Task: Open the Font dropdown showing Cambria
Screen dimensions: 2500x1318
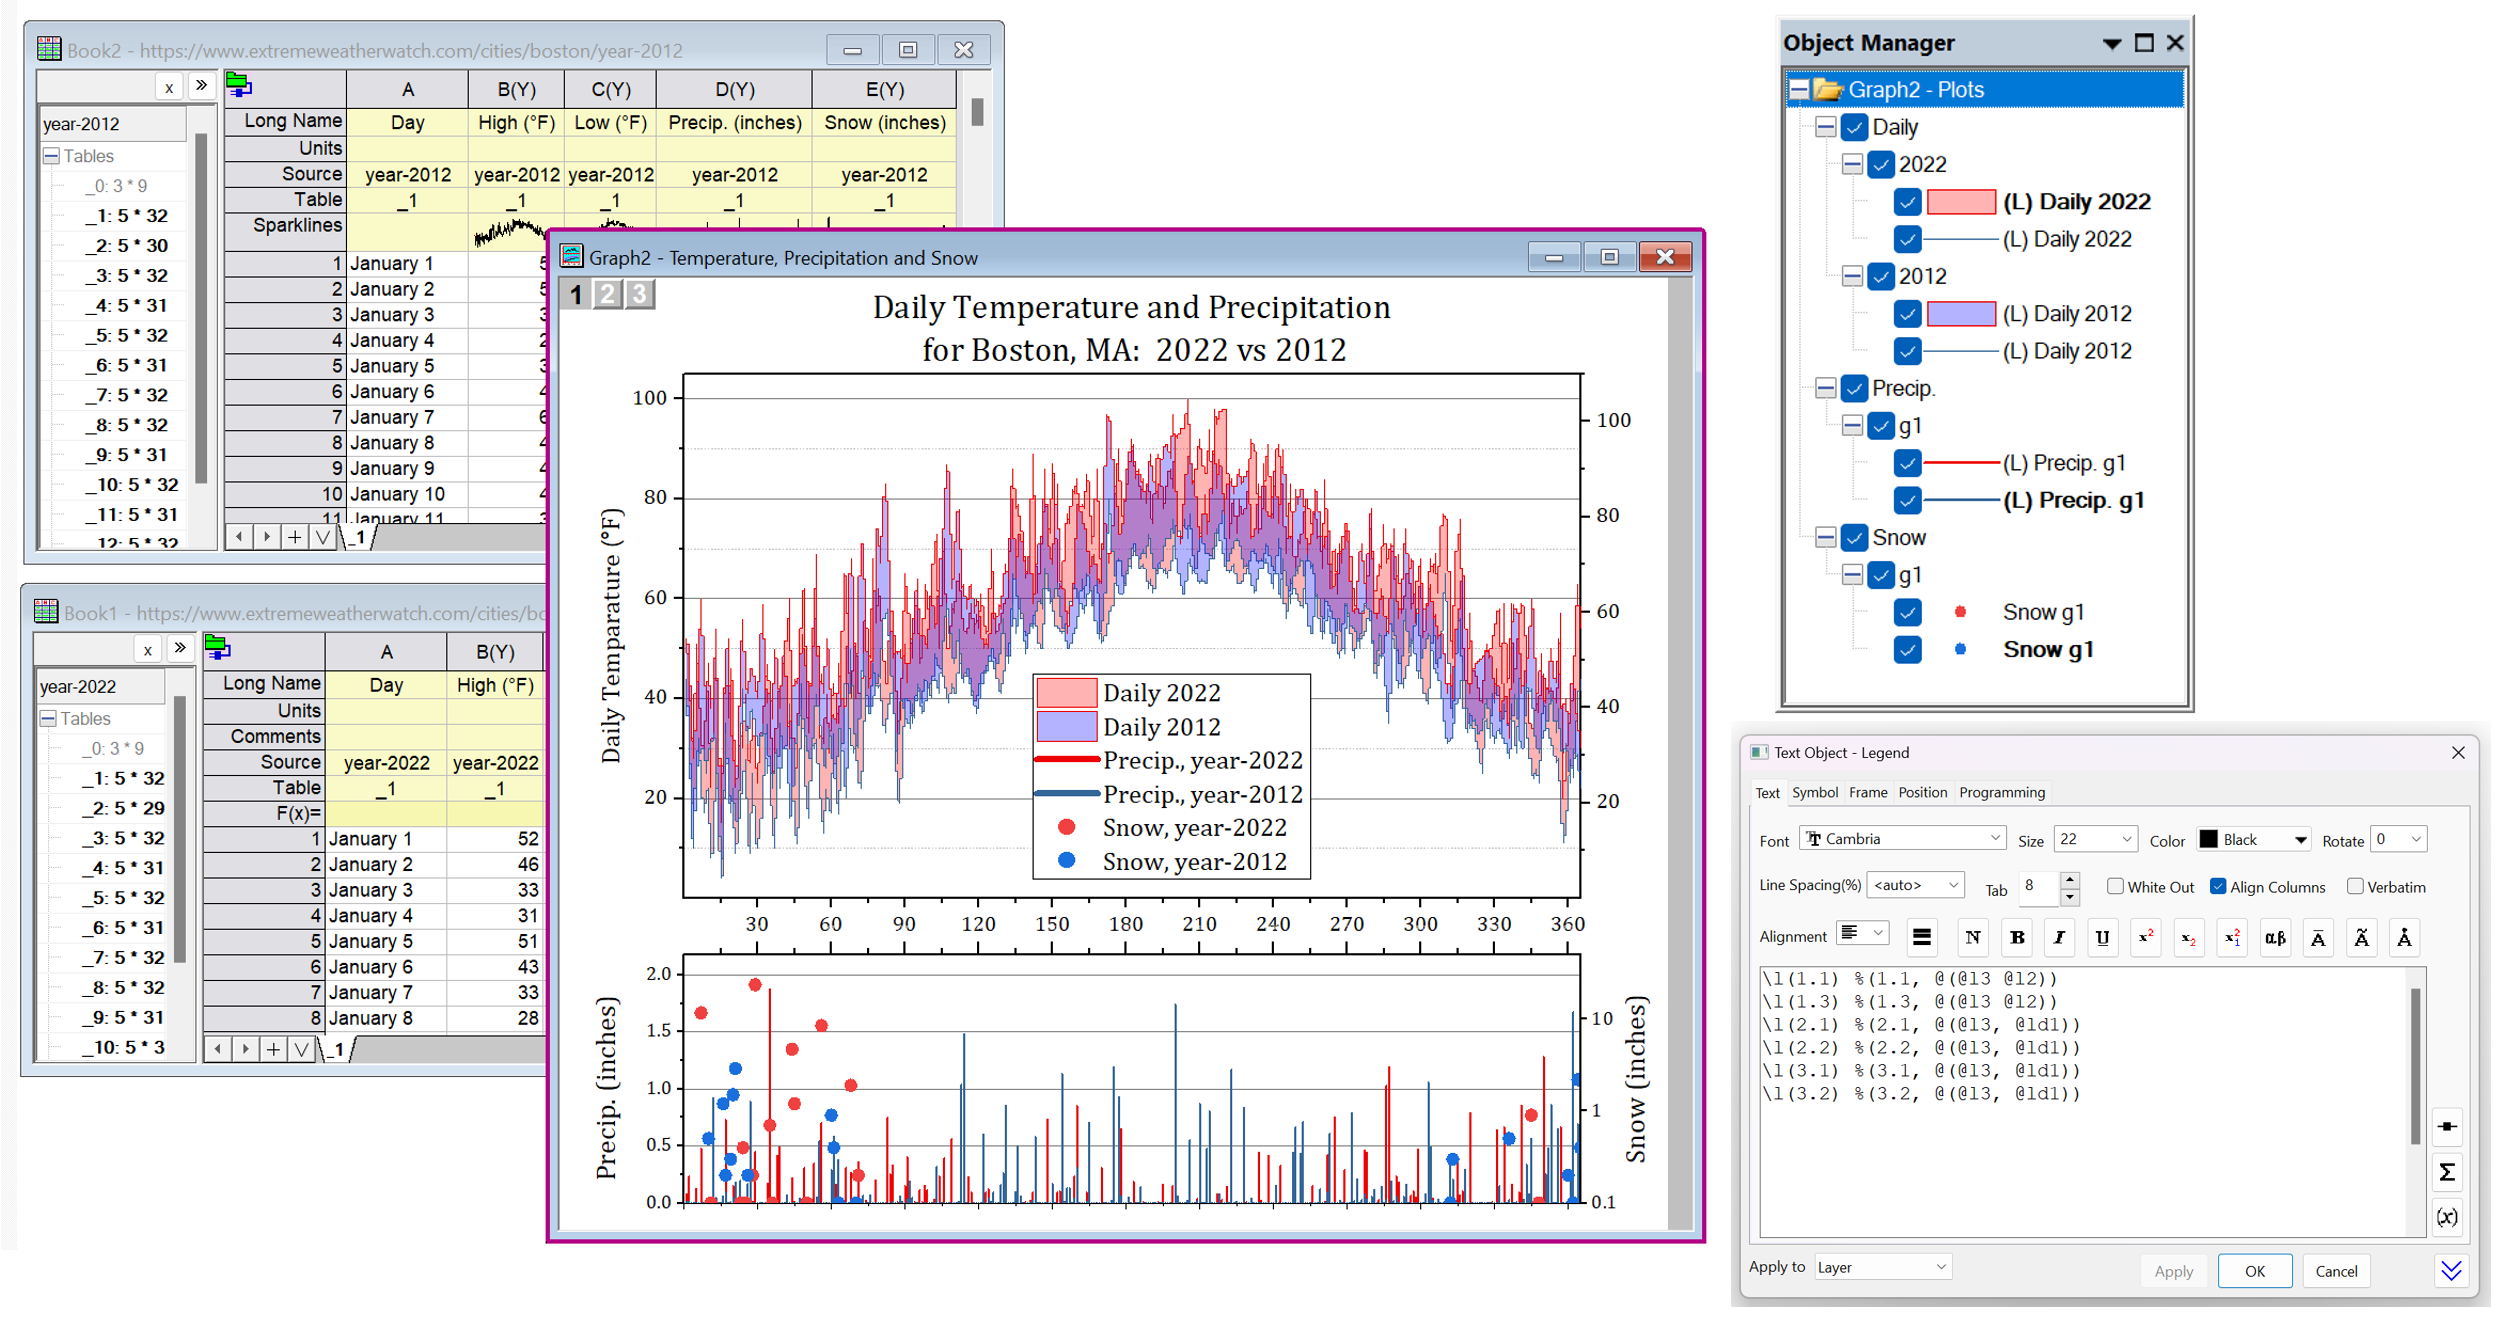Action: pos(1904,839)
